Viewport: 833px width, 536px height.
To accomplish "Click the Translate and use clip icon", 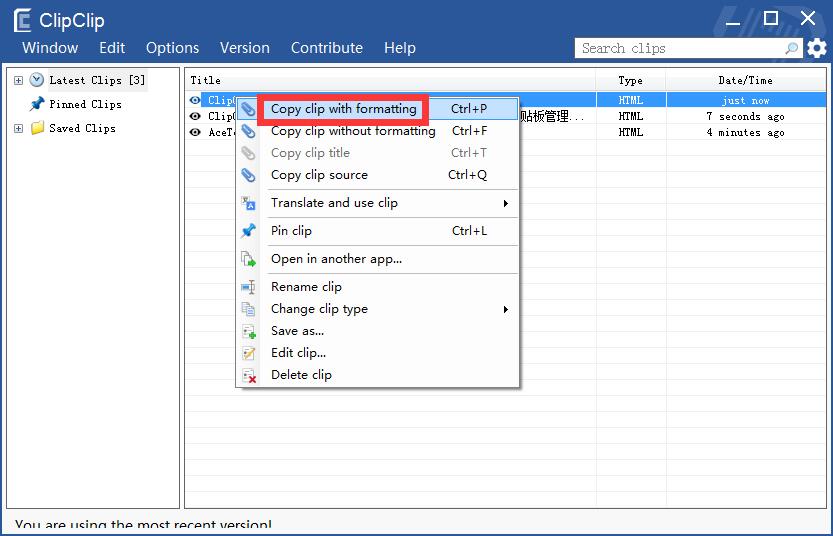I will click(x=248, y=203).
